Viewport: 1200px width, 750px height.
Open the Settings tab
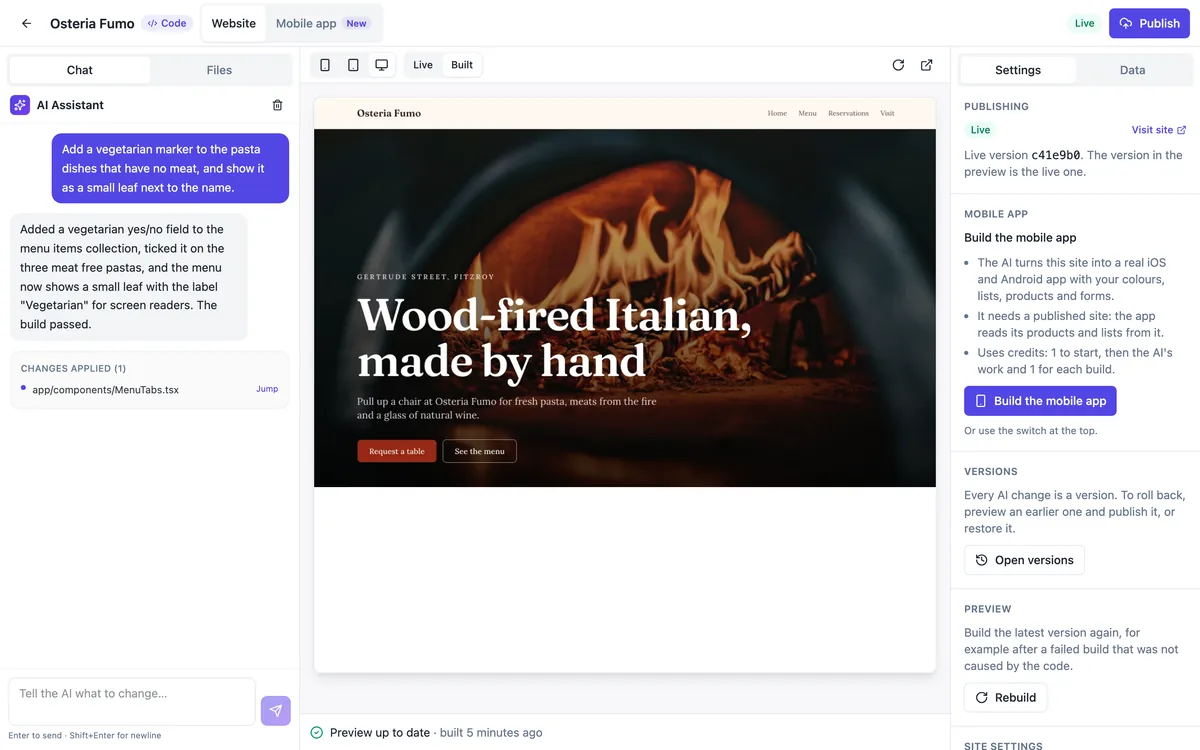pos(1018,70)
